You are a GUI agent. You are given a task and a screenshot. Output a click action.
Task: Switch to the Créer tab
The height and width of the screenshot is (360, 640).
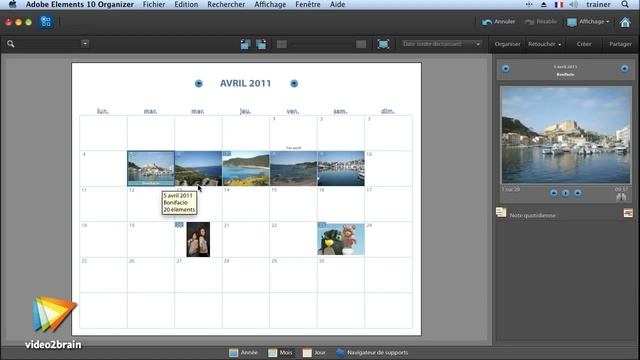584,44
